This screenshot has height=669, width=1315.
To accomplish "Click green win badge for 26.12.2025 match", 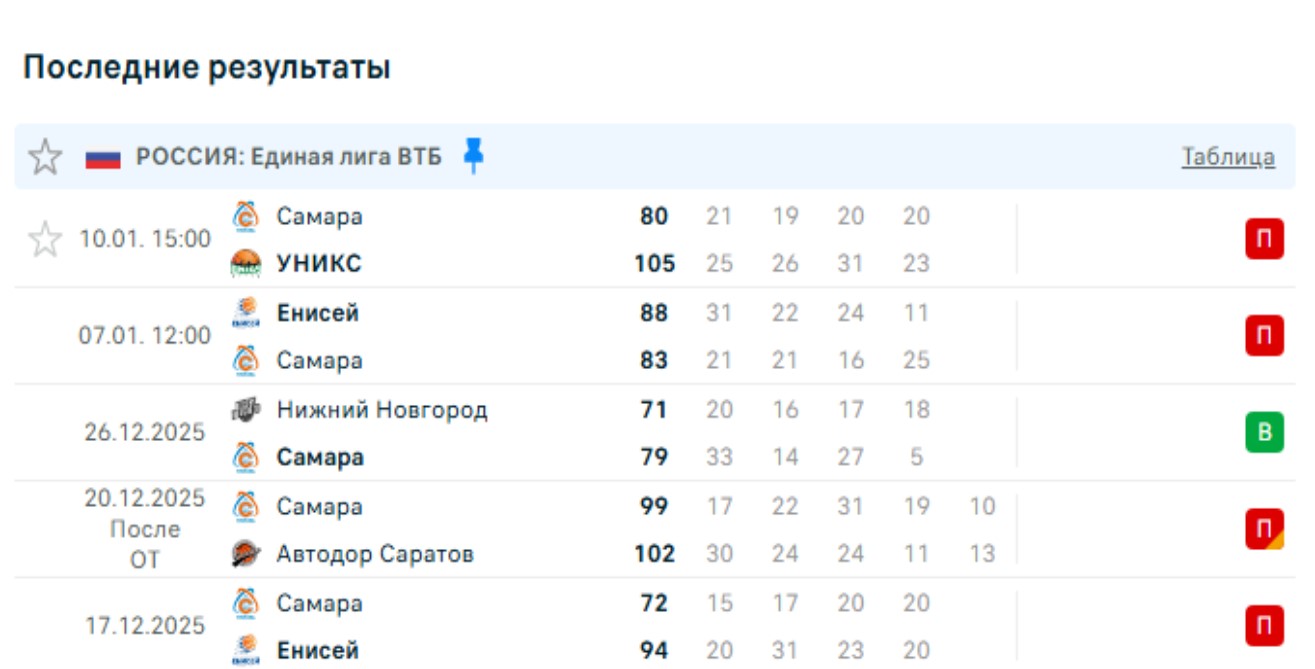I will point(1264,433).
